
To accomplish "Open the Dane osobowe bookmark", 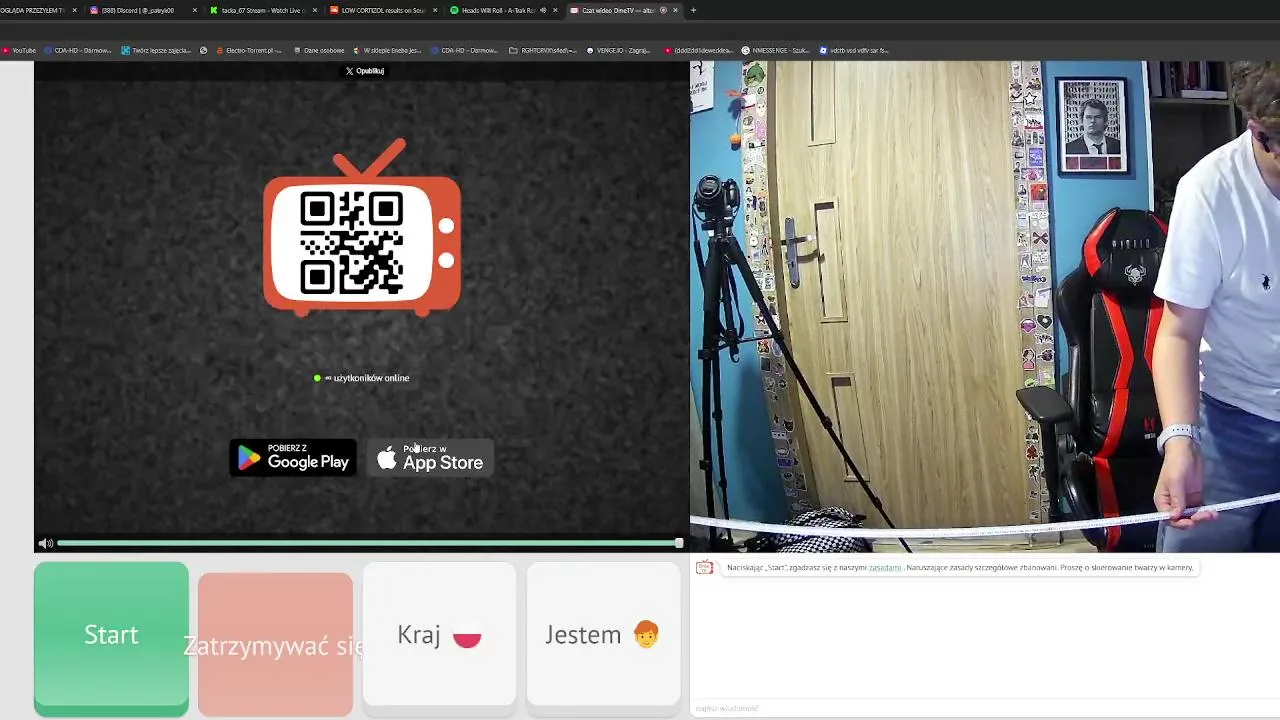I will click(x=319, y=50).
